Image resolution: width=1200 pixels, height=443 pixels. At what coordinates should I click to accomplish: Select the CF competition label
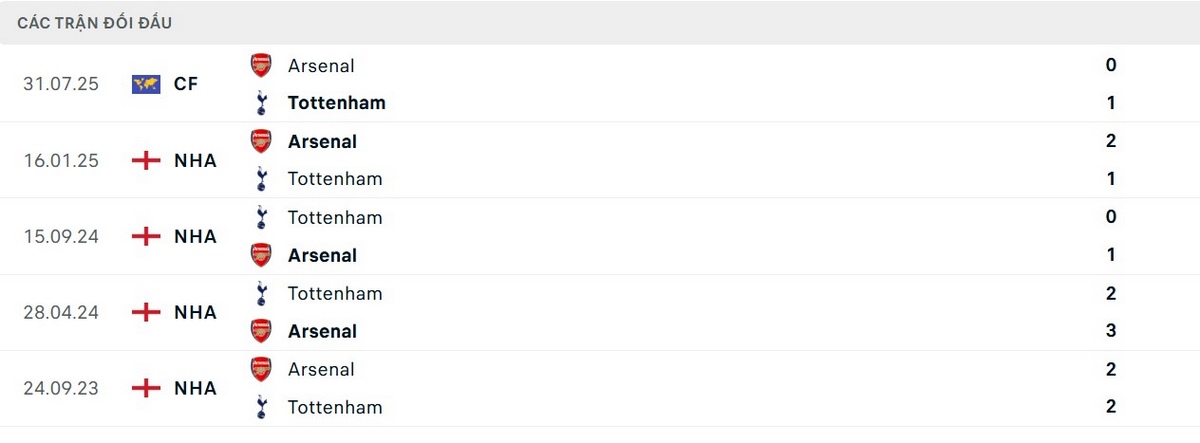[x=186, y=84]
